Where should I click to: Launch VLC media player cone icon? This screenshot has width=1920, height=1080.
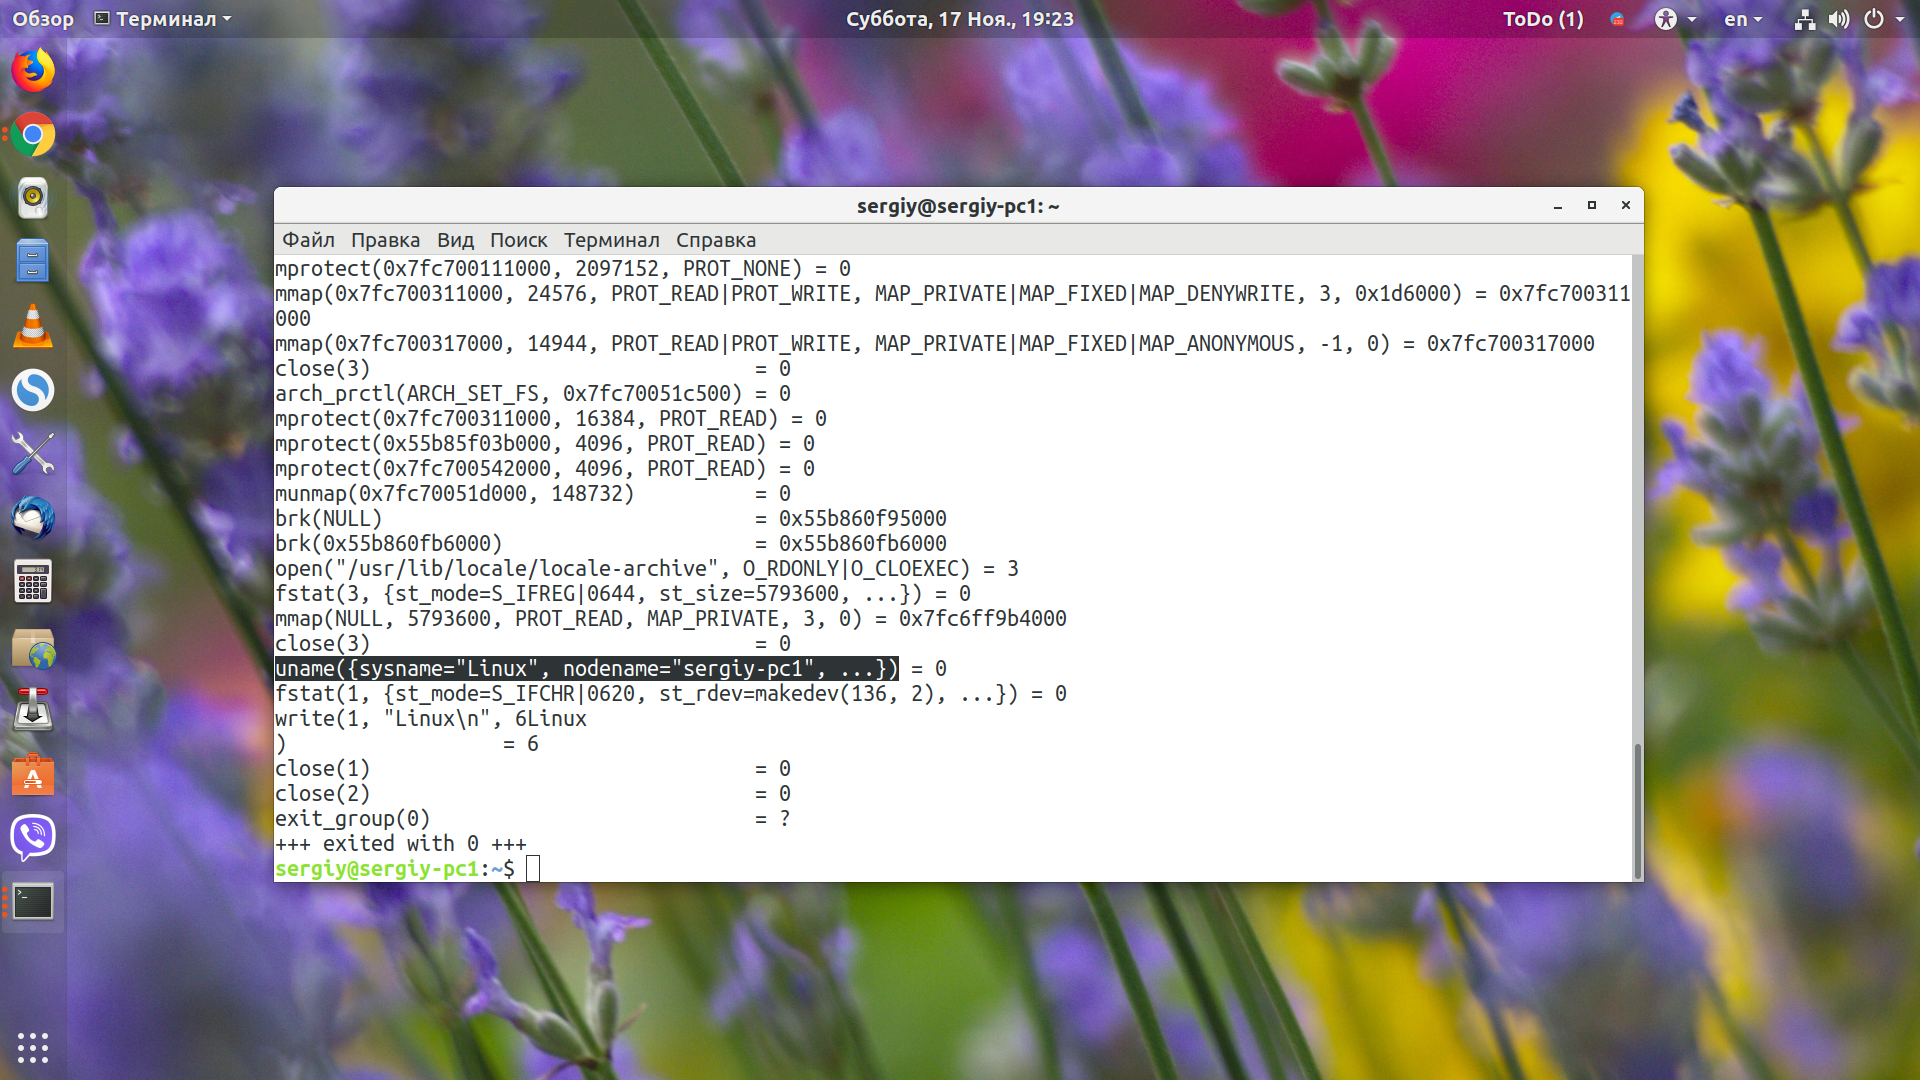pos(33,326)
